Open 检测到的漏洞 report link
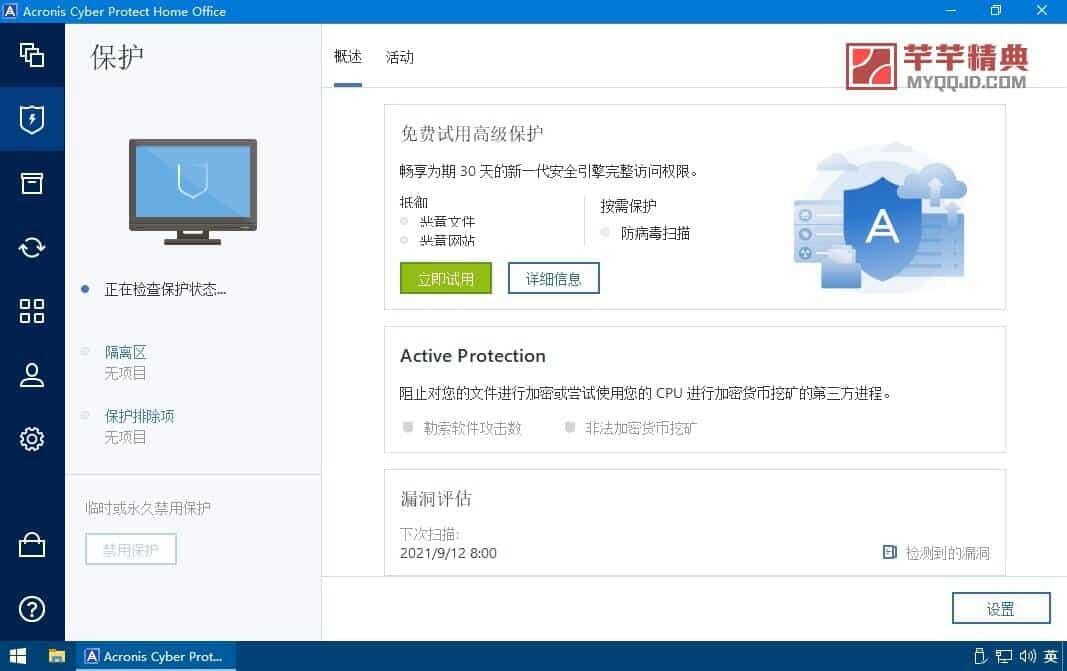This screenshot has width=1067, height=671. (x=947, y=553)
